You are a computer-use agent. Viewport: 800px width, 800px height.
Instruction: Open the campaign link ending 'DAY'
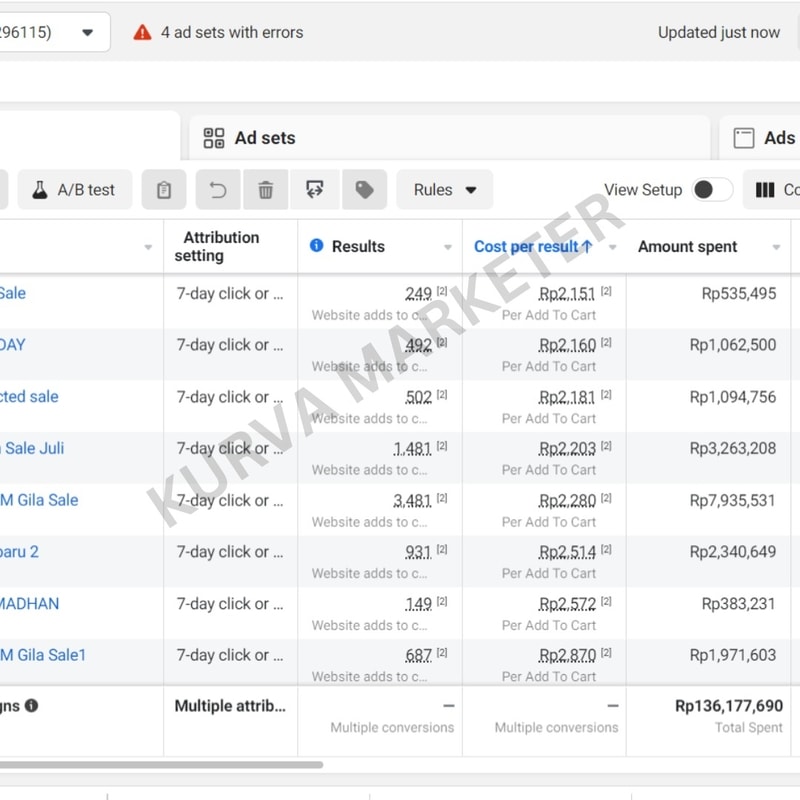click(13, 345)
